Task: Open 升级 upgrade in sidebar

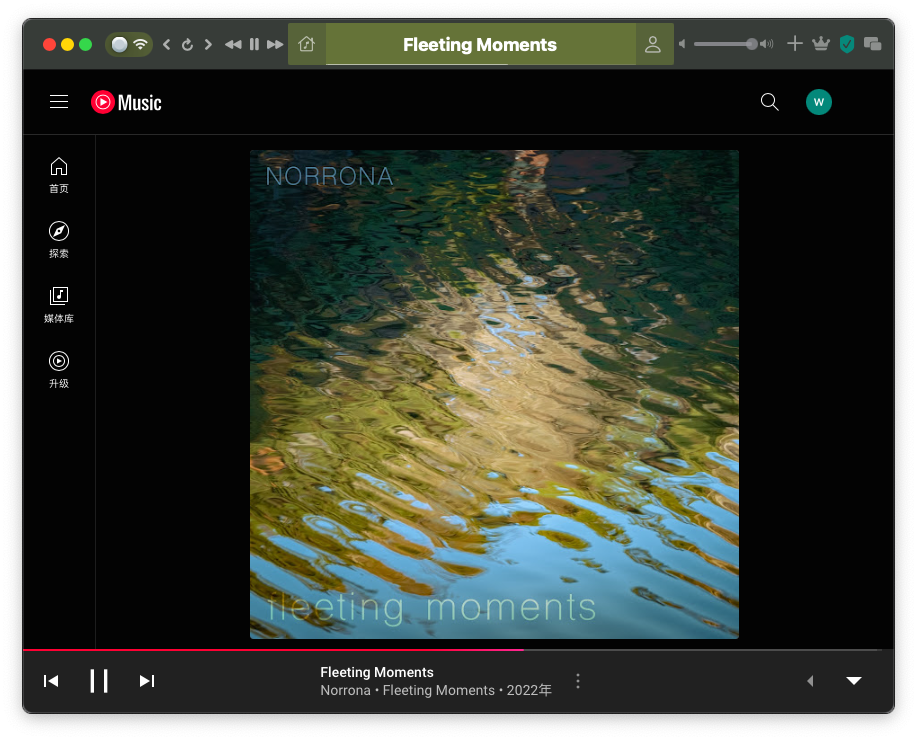Action: point(58,370)
